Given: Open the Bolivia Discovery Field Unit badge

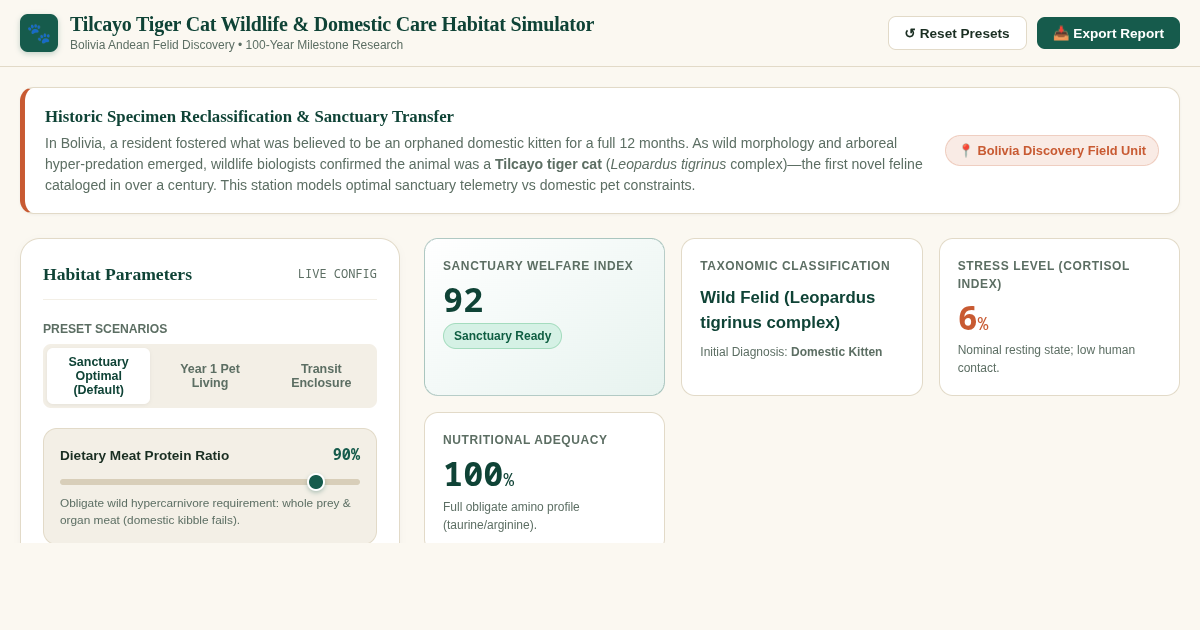Looking at the screenshot, I should point(1052,151).
